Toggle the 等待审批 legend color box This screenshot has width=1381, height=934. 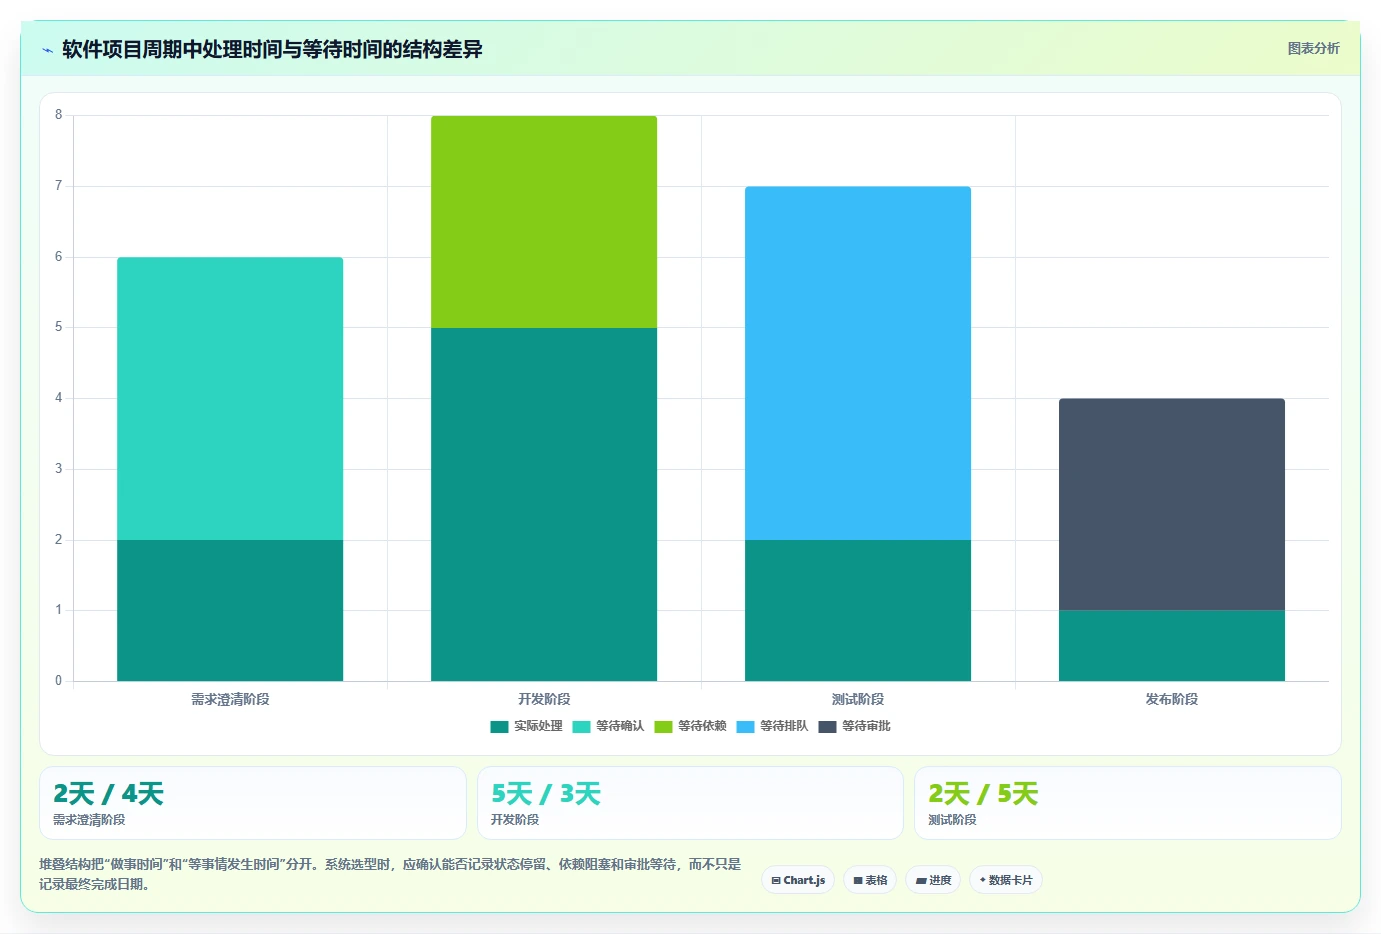click(827, 727)
